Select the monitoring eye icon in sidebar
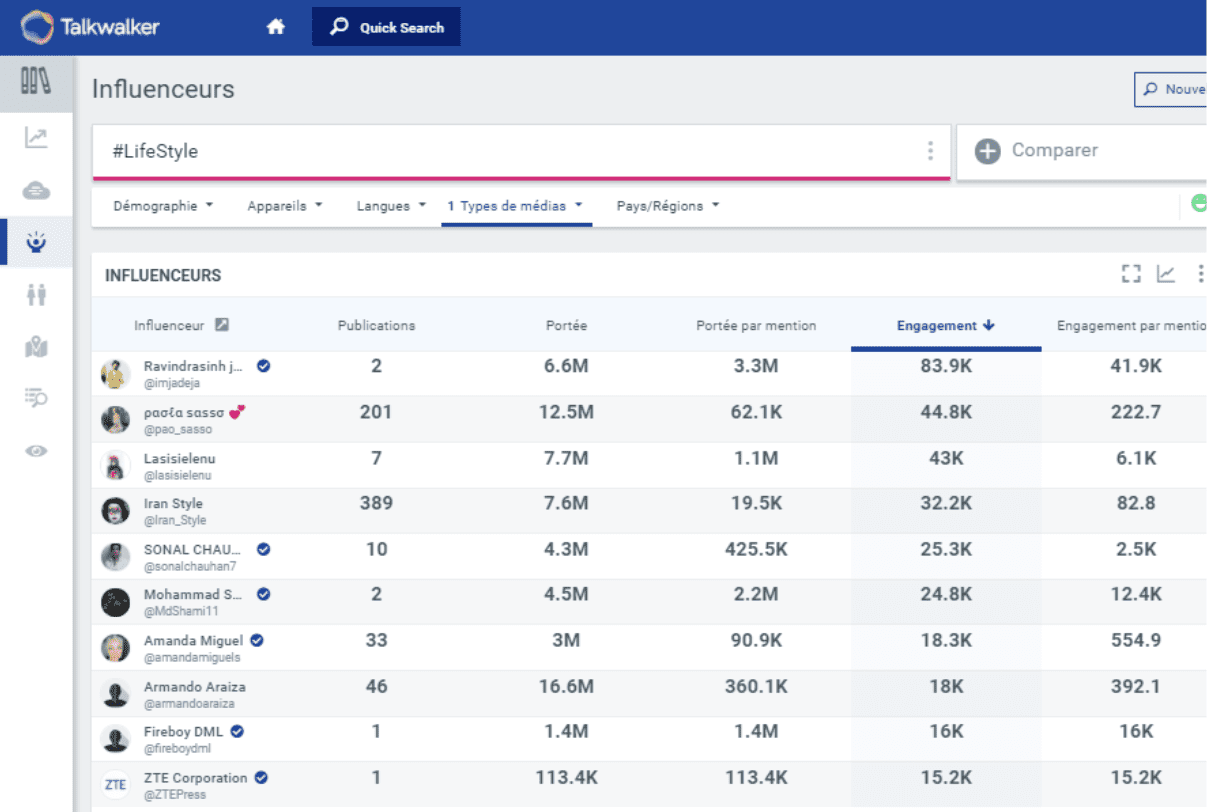This screenshot has height=812, width=1212. coord(36,451)
